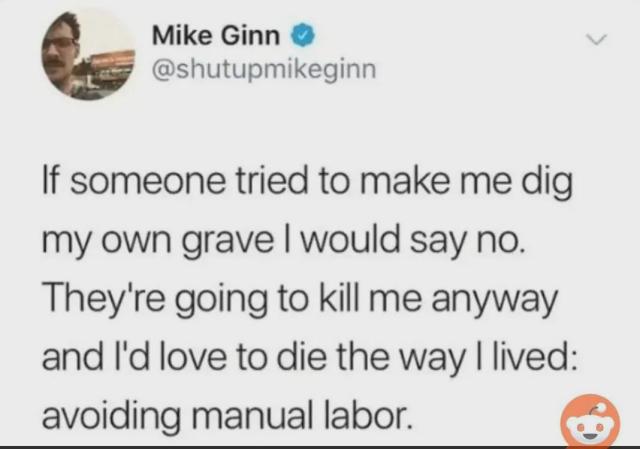Image resolution: width=640 pixels, height=449 pixels.
Task: Expand the tweet options chevron
Action: click(x=596, y=40)
